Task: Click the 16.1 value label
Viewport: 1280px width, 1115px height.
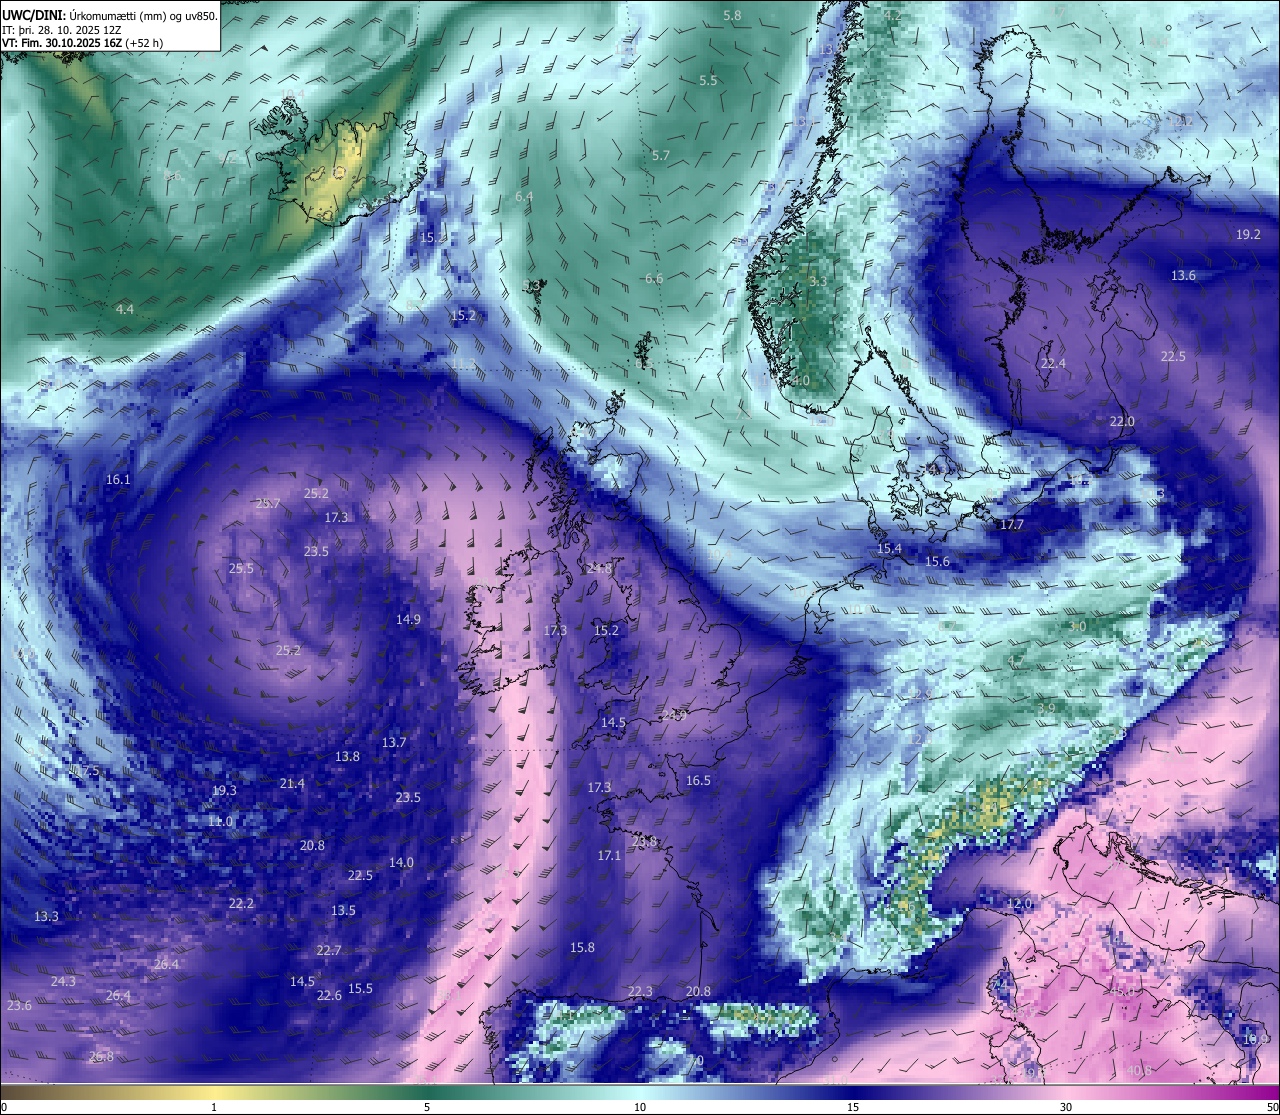Action: click(118, 480)
